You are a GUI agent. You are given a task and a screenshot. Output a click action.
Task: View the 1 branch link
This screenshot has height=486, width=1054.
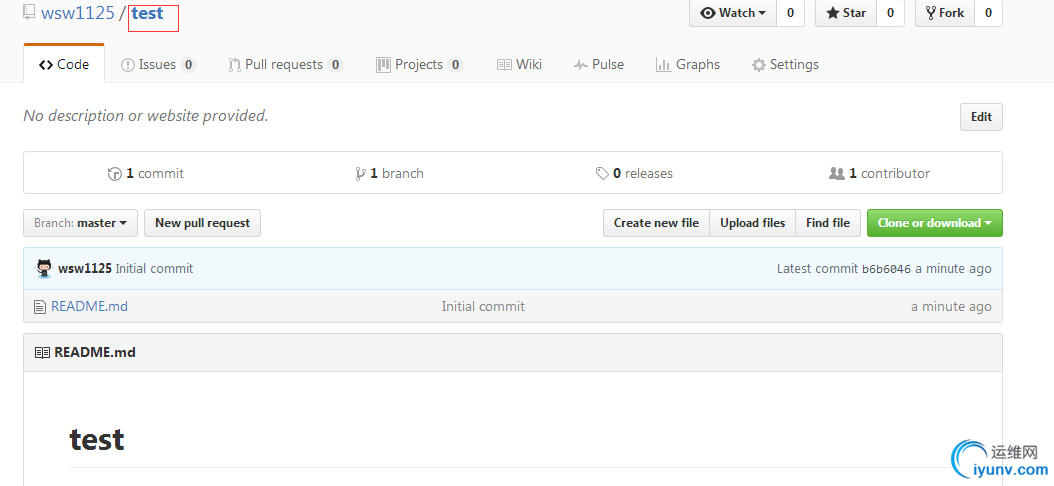(390, 173)
